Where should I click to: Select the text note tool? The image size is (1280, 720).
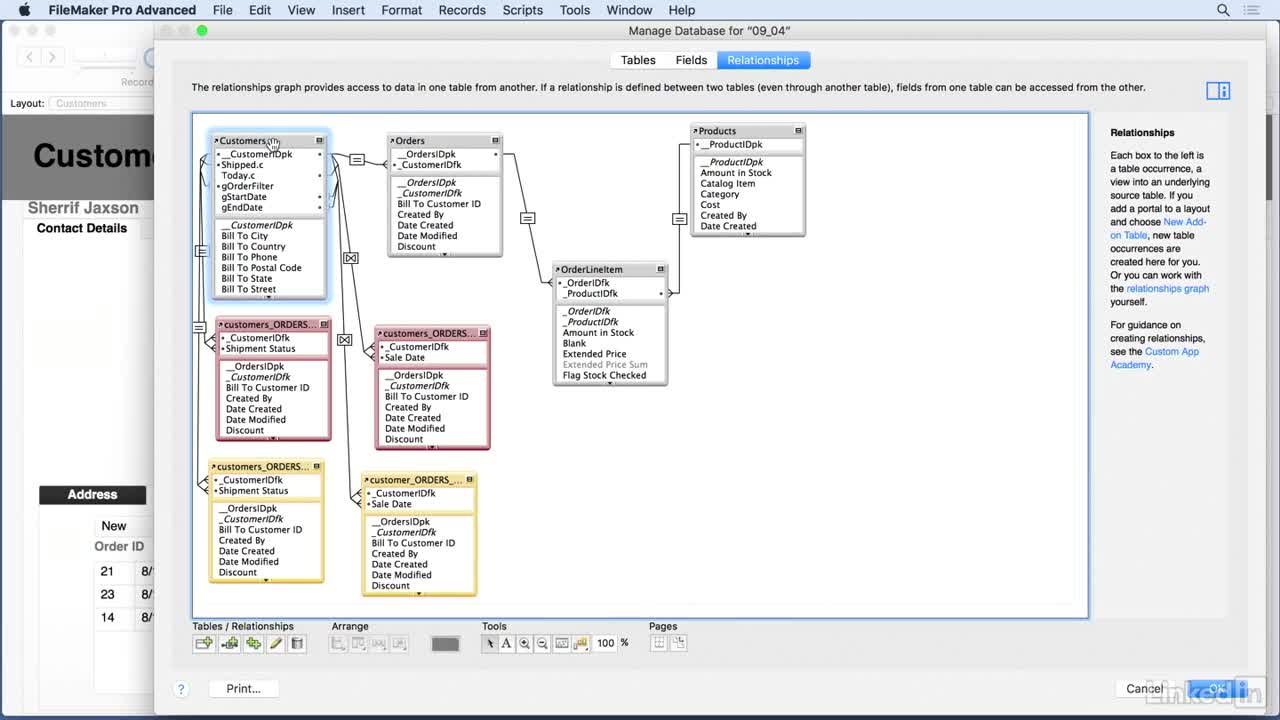(507, 644)
